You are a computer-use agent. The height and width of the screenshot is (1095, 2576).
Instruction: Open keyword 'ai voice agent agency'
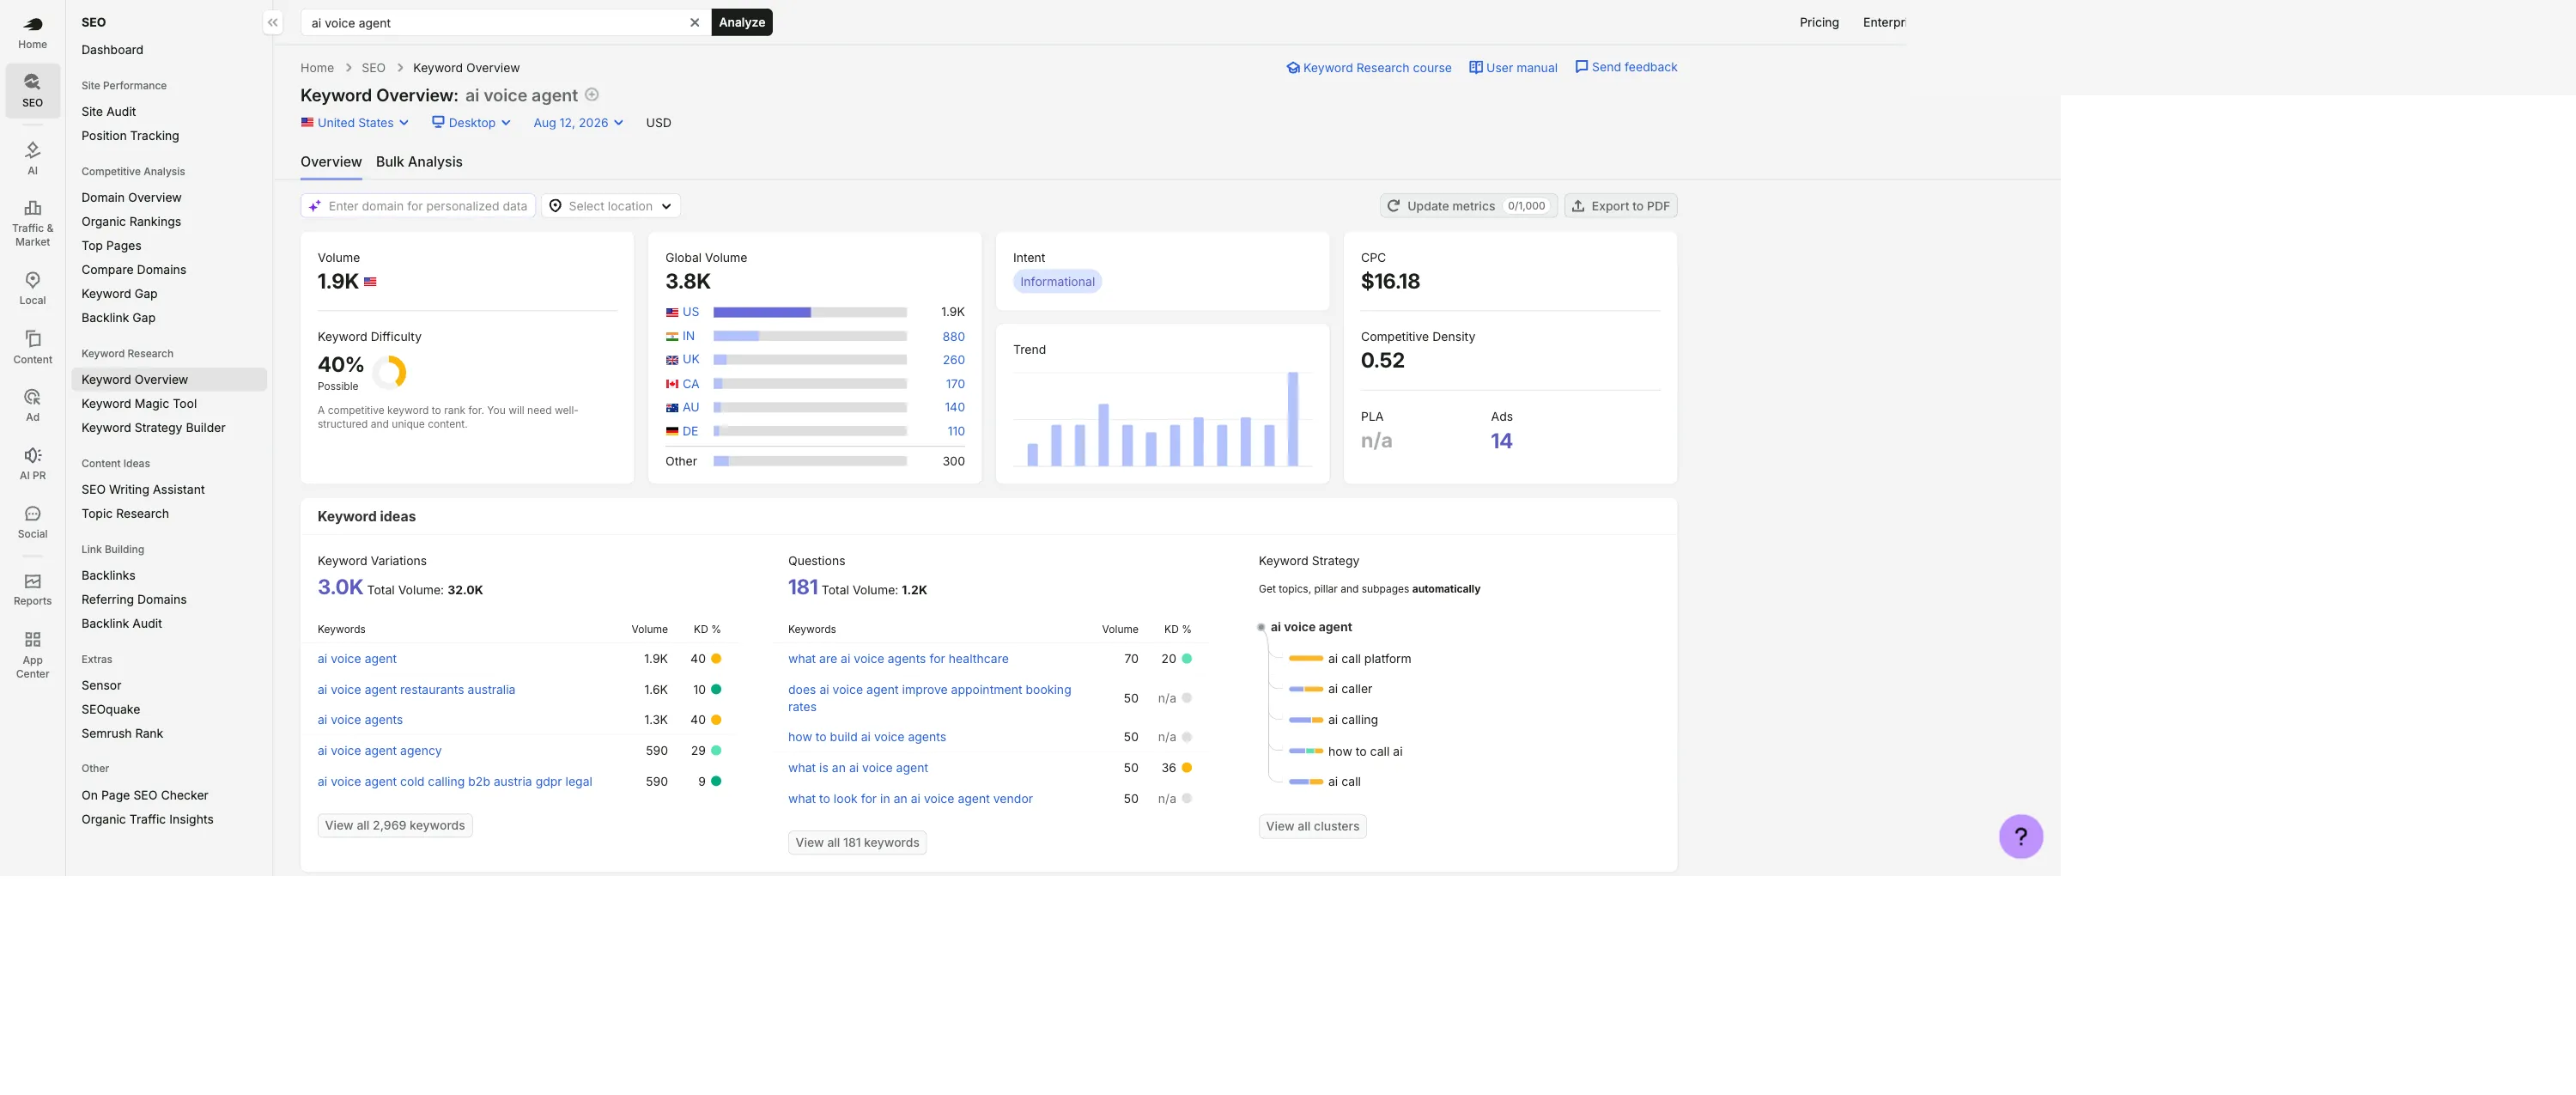point(379,750)
